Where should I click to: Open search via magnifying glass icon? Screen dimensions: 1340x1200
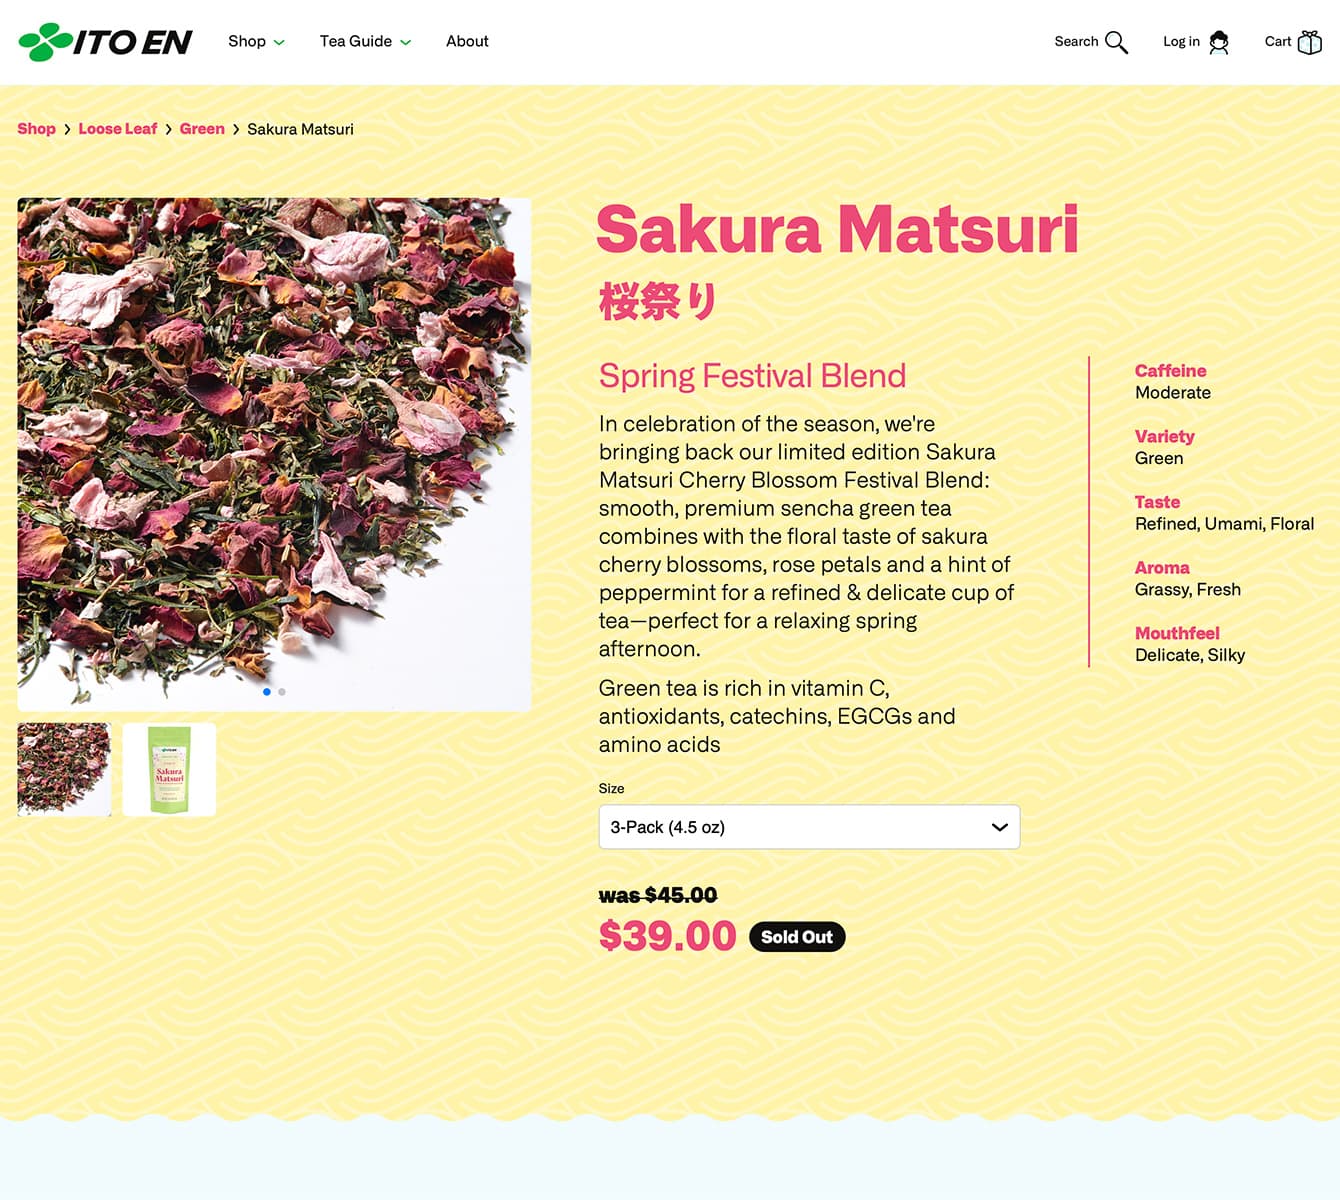(1116, 42)
